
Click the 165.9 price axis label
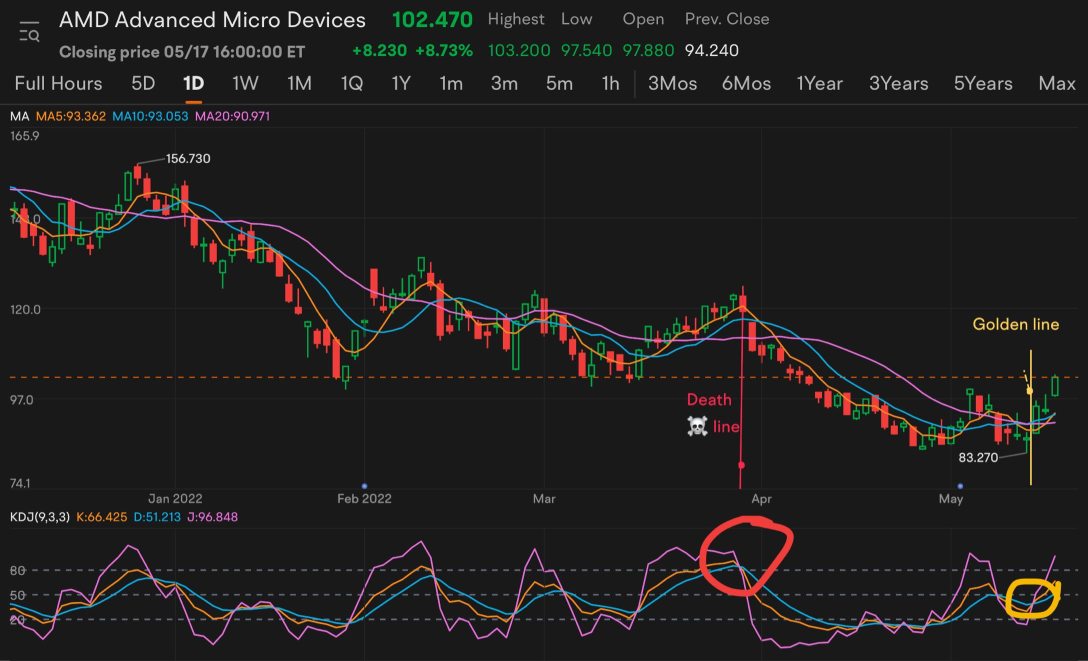point(25,136)
